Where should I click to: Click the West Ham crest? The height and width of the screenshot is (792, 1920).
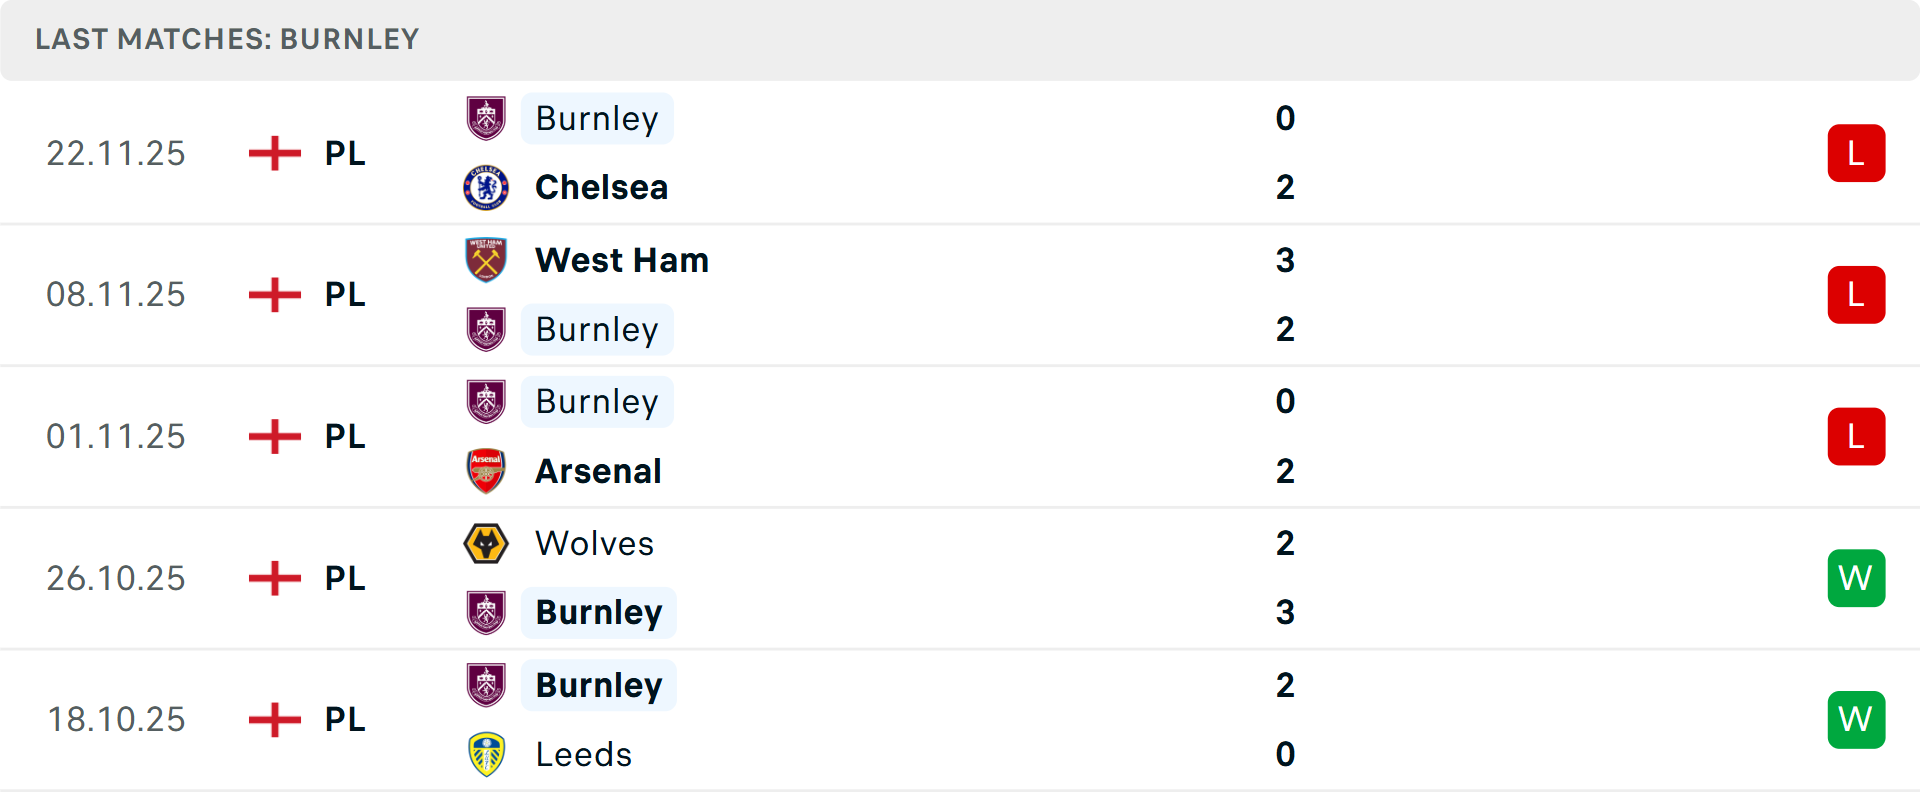point(487,260)
